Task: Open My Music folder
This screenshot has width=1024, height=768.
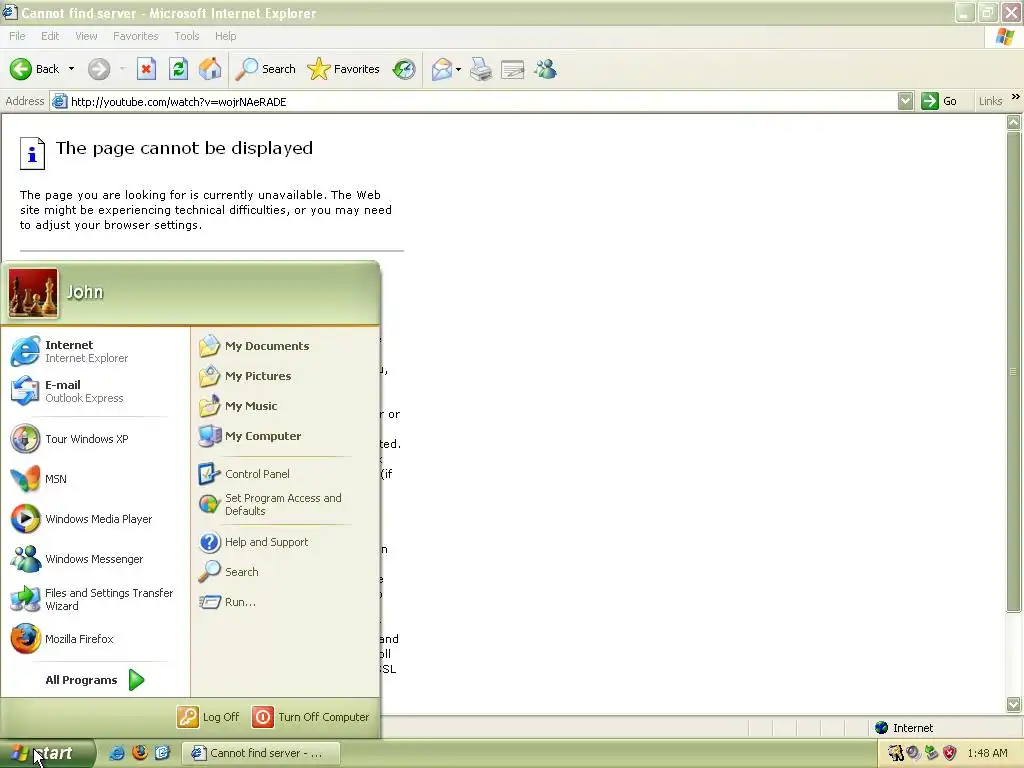Action: pos(285,406)
